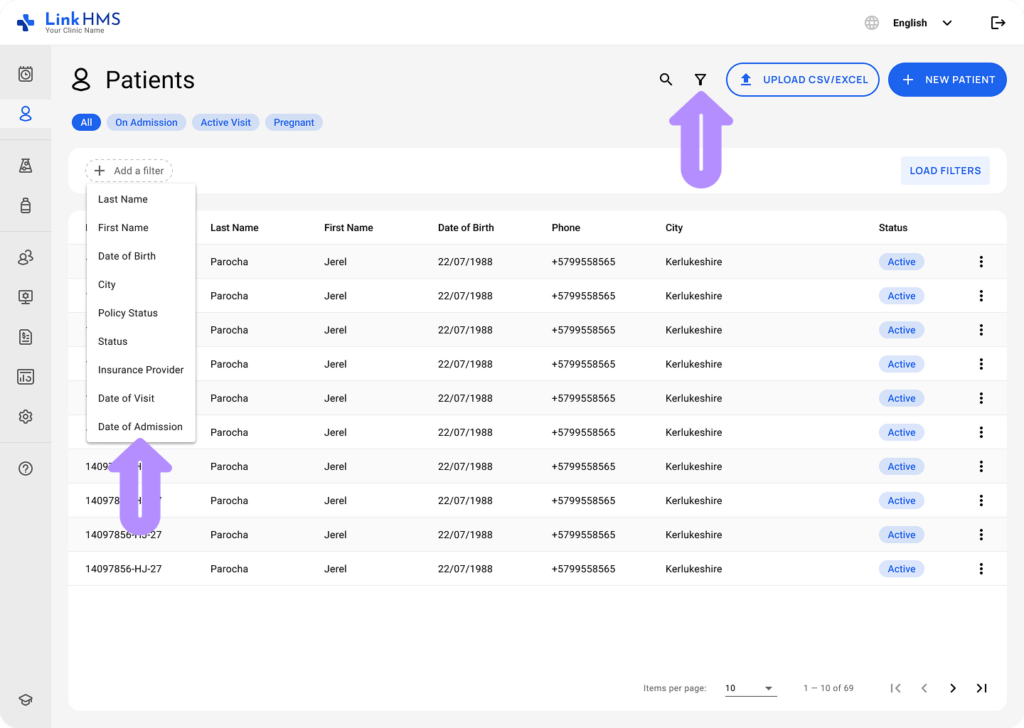
Task: Go to next page of results
Action: (953, 688)
